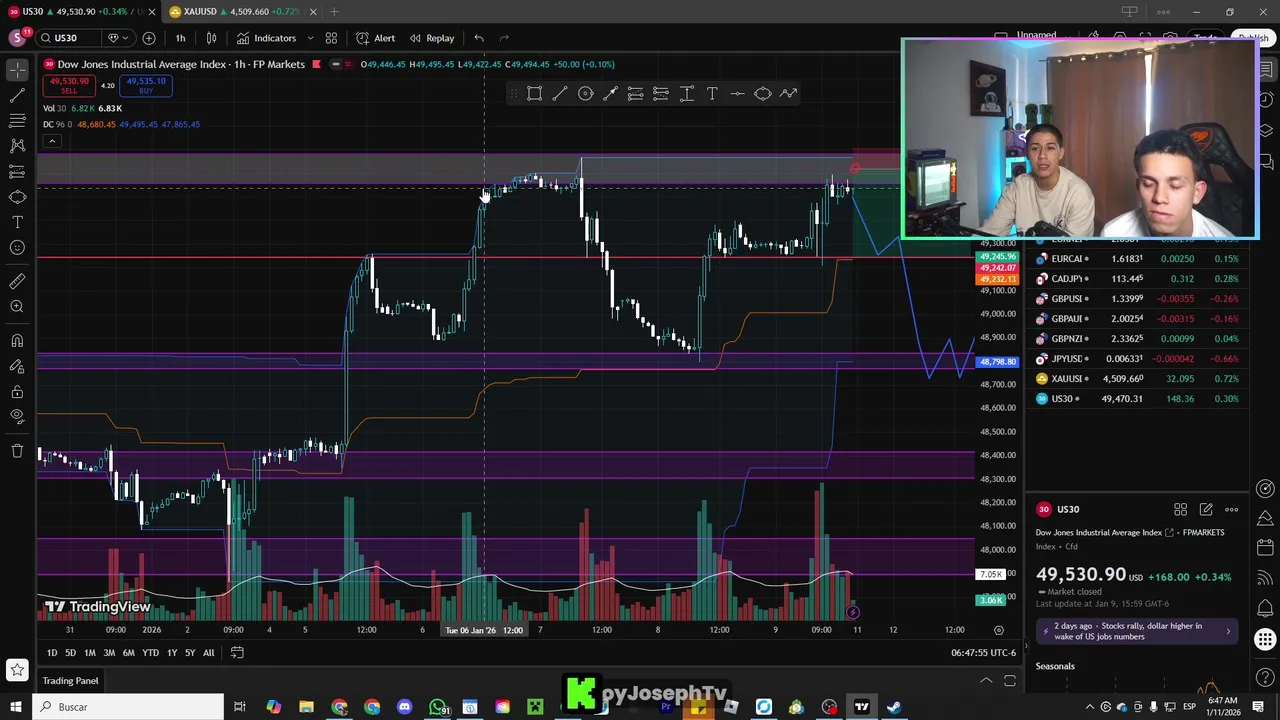Click the red SELL 49,530.90 button
This screenshot has width=1280, height=720.
pyautogui.click(x=69, y=88)
